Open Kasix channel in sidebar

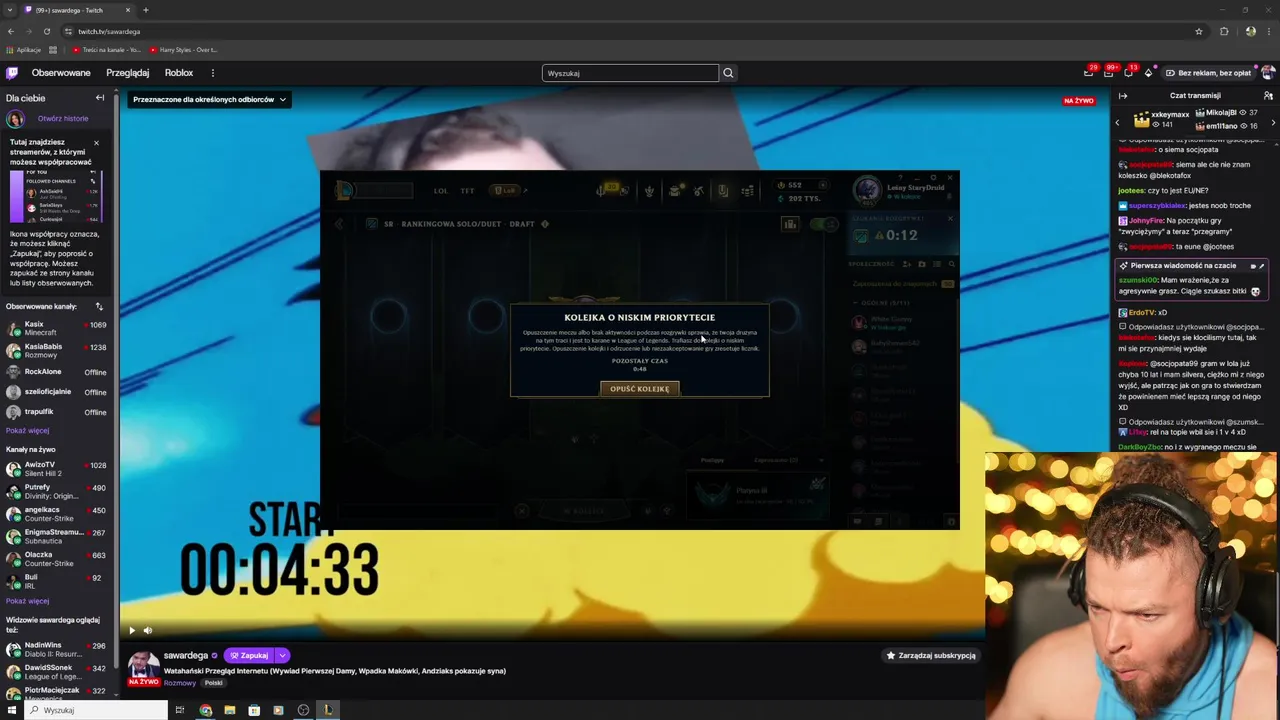coord(56,328)
